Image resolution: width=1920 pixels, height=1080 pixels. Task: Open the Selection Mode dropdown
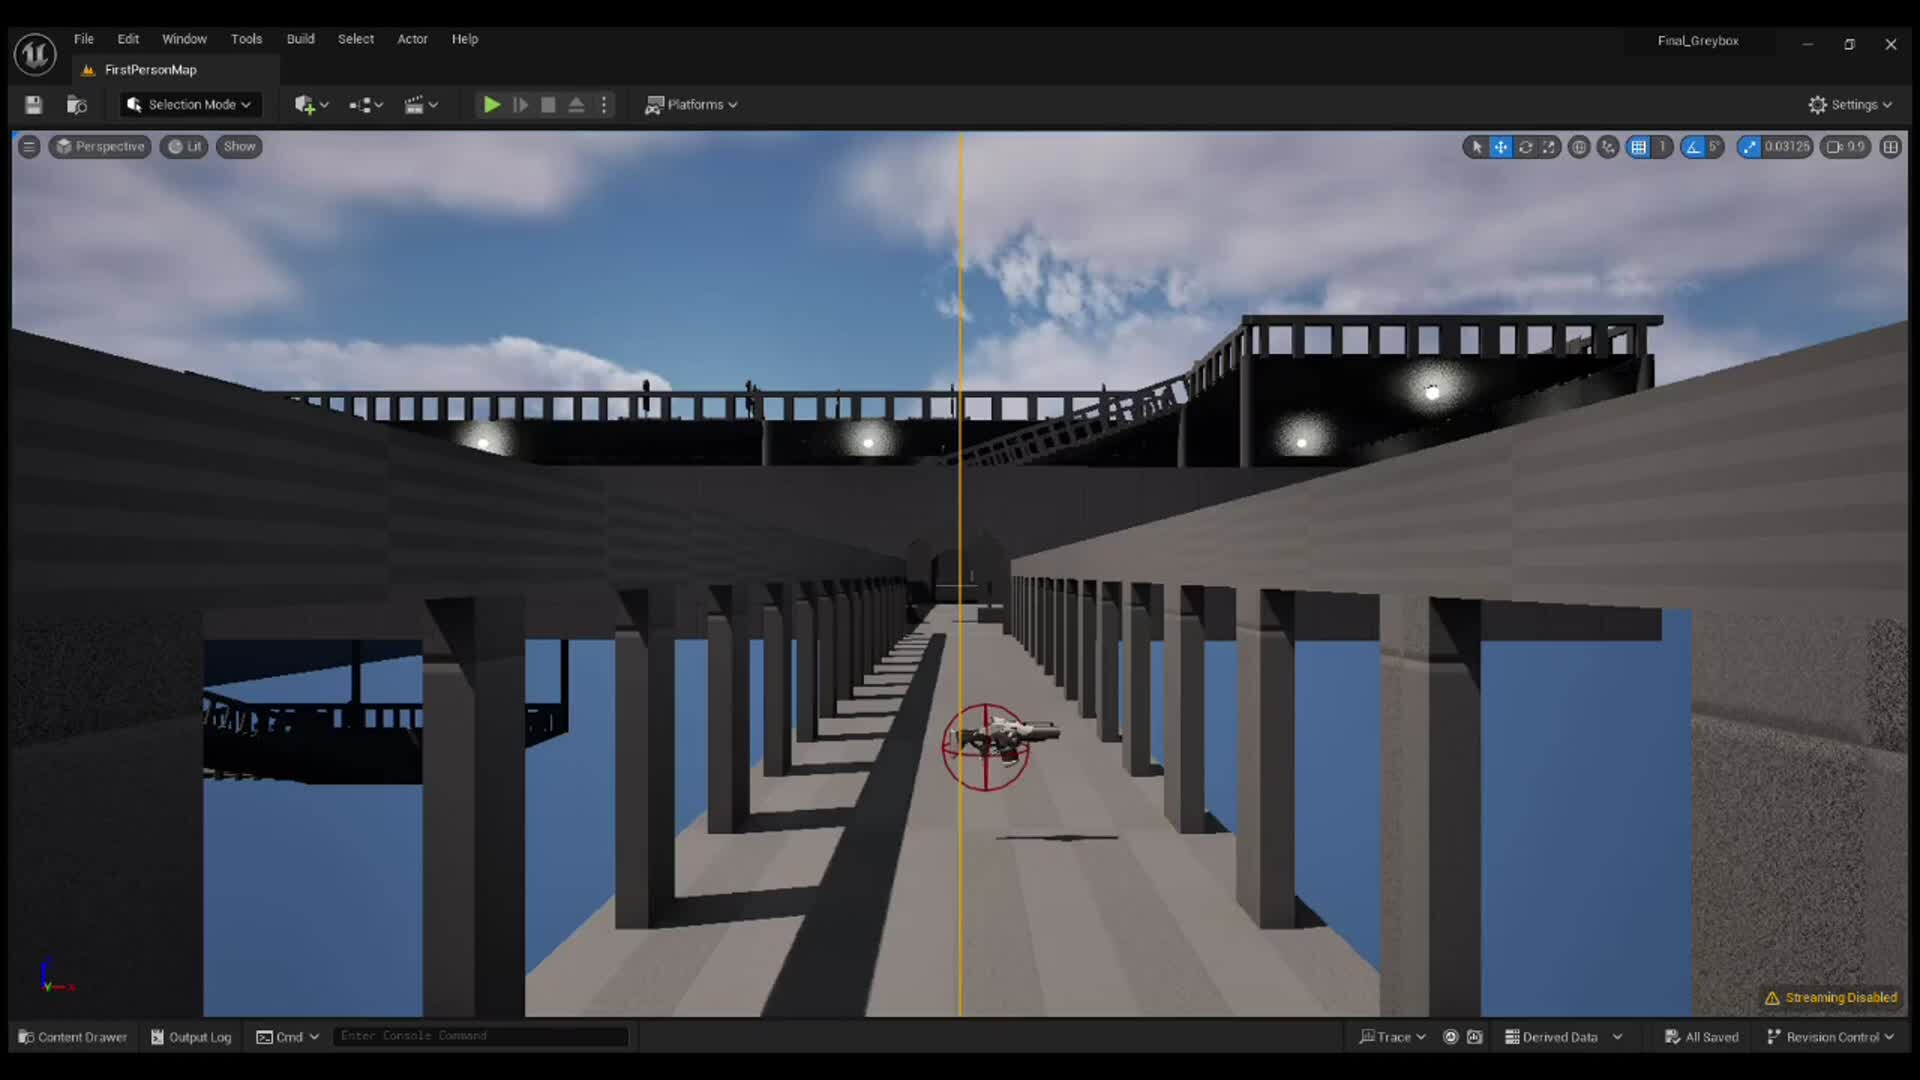click(x=189, y=104)
